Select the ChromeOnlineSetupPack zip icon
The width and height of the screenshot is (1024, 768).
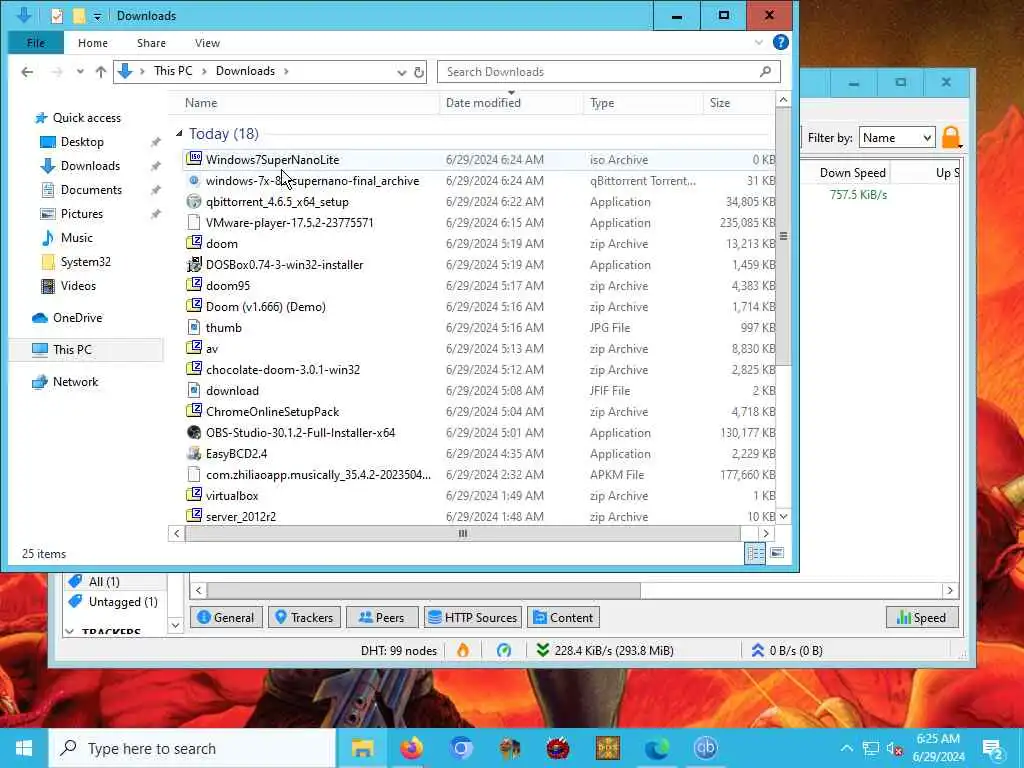click(194, 411)
